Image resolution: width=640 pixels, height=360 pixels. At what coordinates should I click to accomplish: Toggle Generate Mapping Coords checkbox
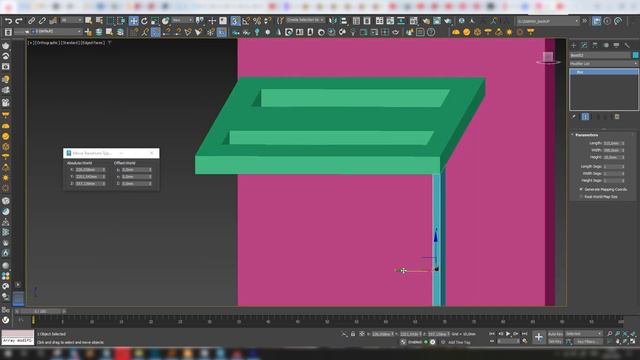[581, 189]
